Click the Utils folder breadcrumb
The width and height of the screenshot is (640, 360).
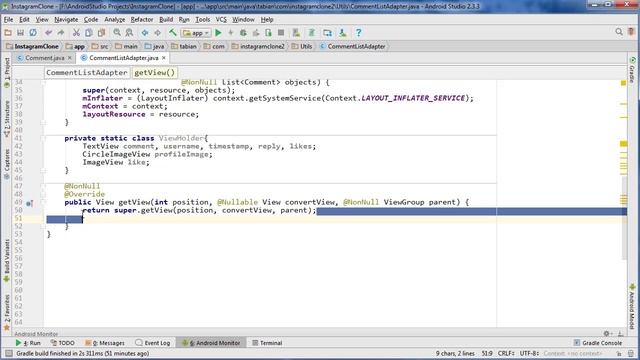(x=302, y=47)
